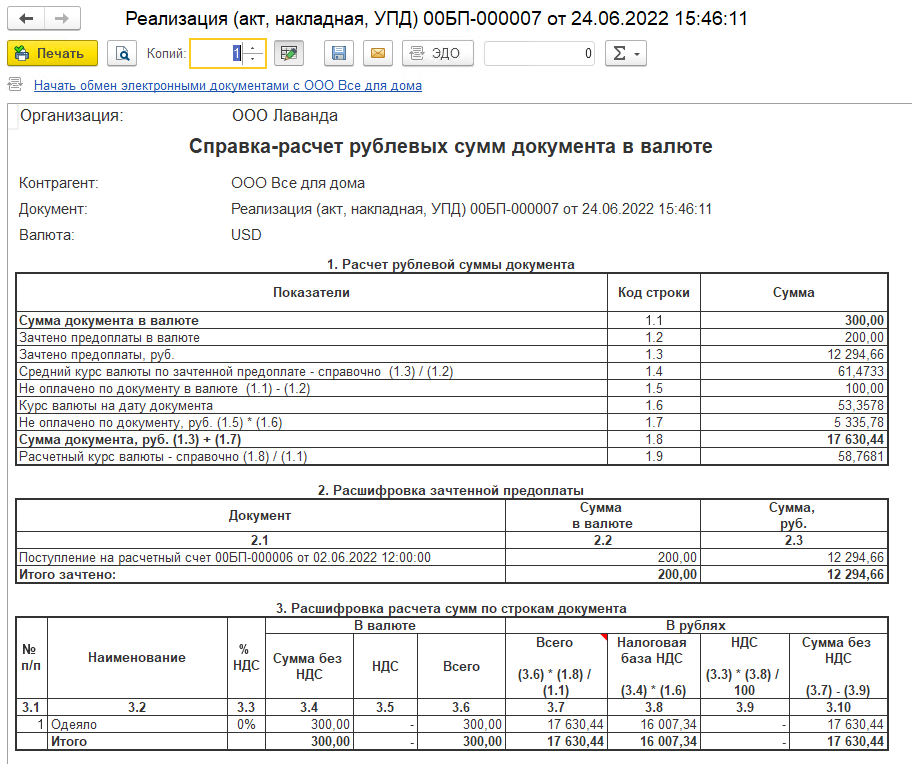This screenshot has width=912, height=764.
Task: Click the Копий number field
Action: tap(216, 53)
